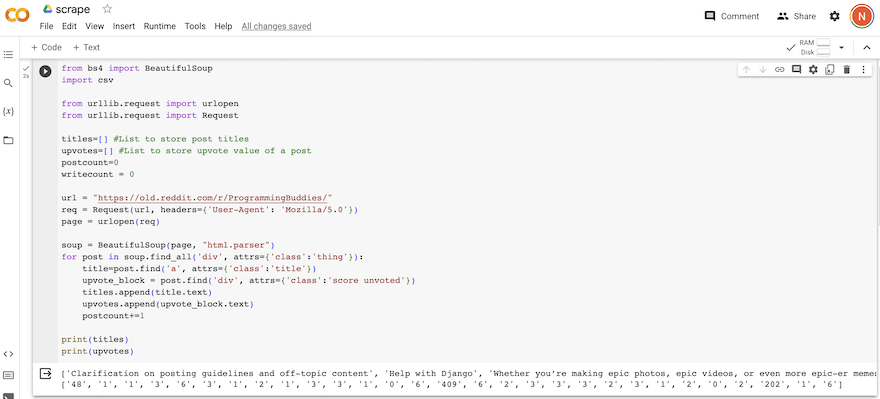
Task: Open notebook settings gear in header
Action: coord(835,16)
